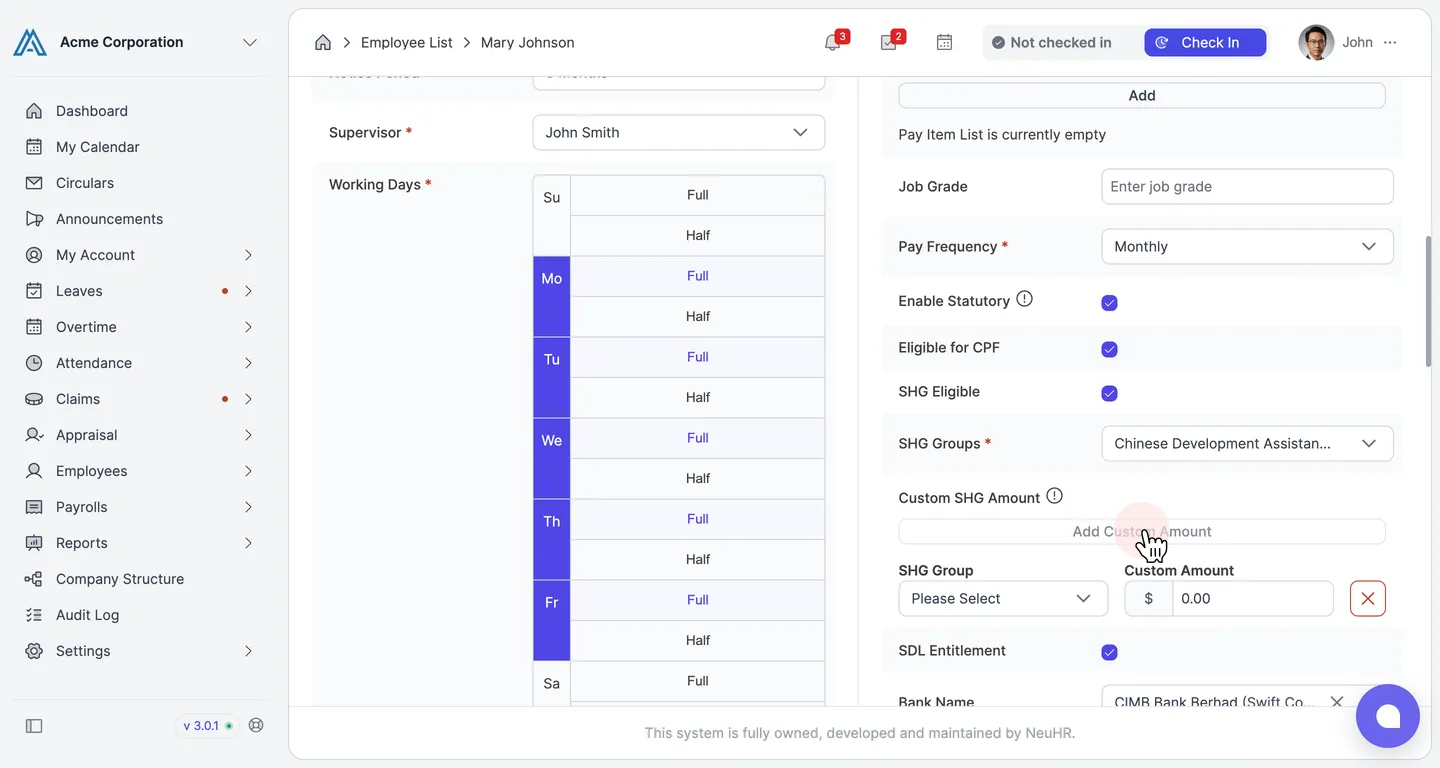Click the home breadcrumb icon

[323, 42]
